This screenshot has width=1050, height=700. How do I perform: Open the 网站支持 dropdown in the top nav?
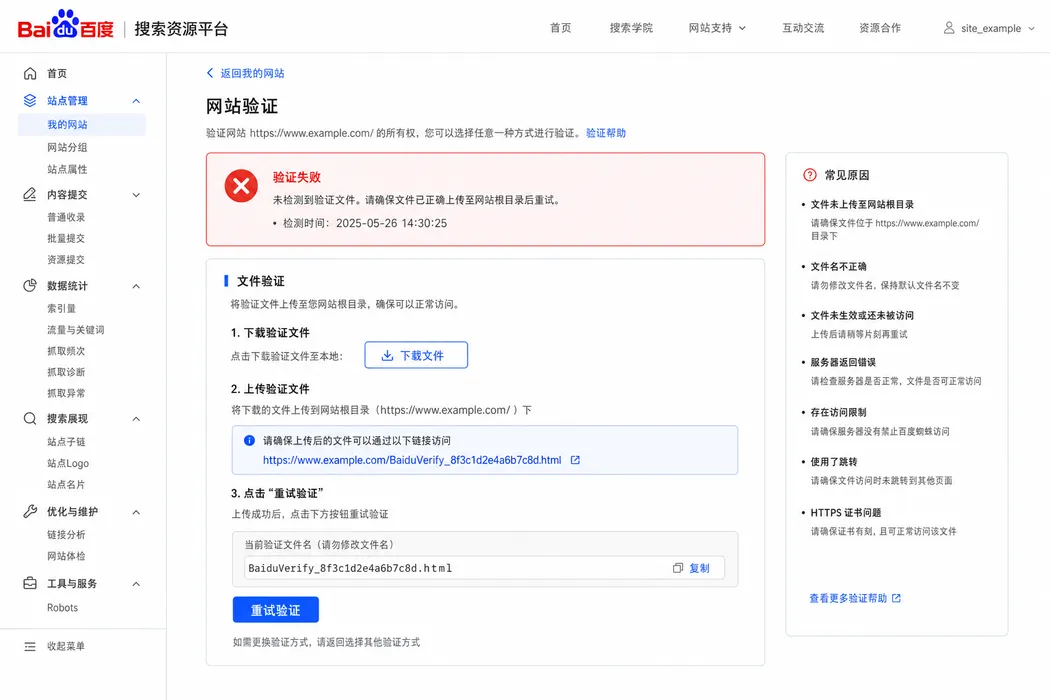pyautogui.click(x=717, y=28)
